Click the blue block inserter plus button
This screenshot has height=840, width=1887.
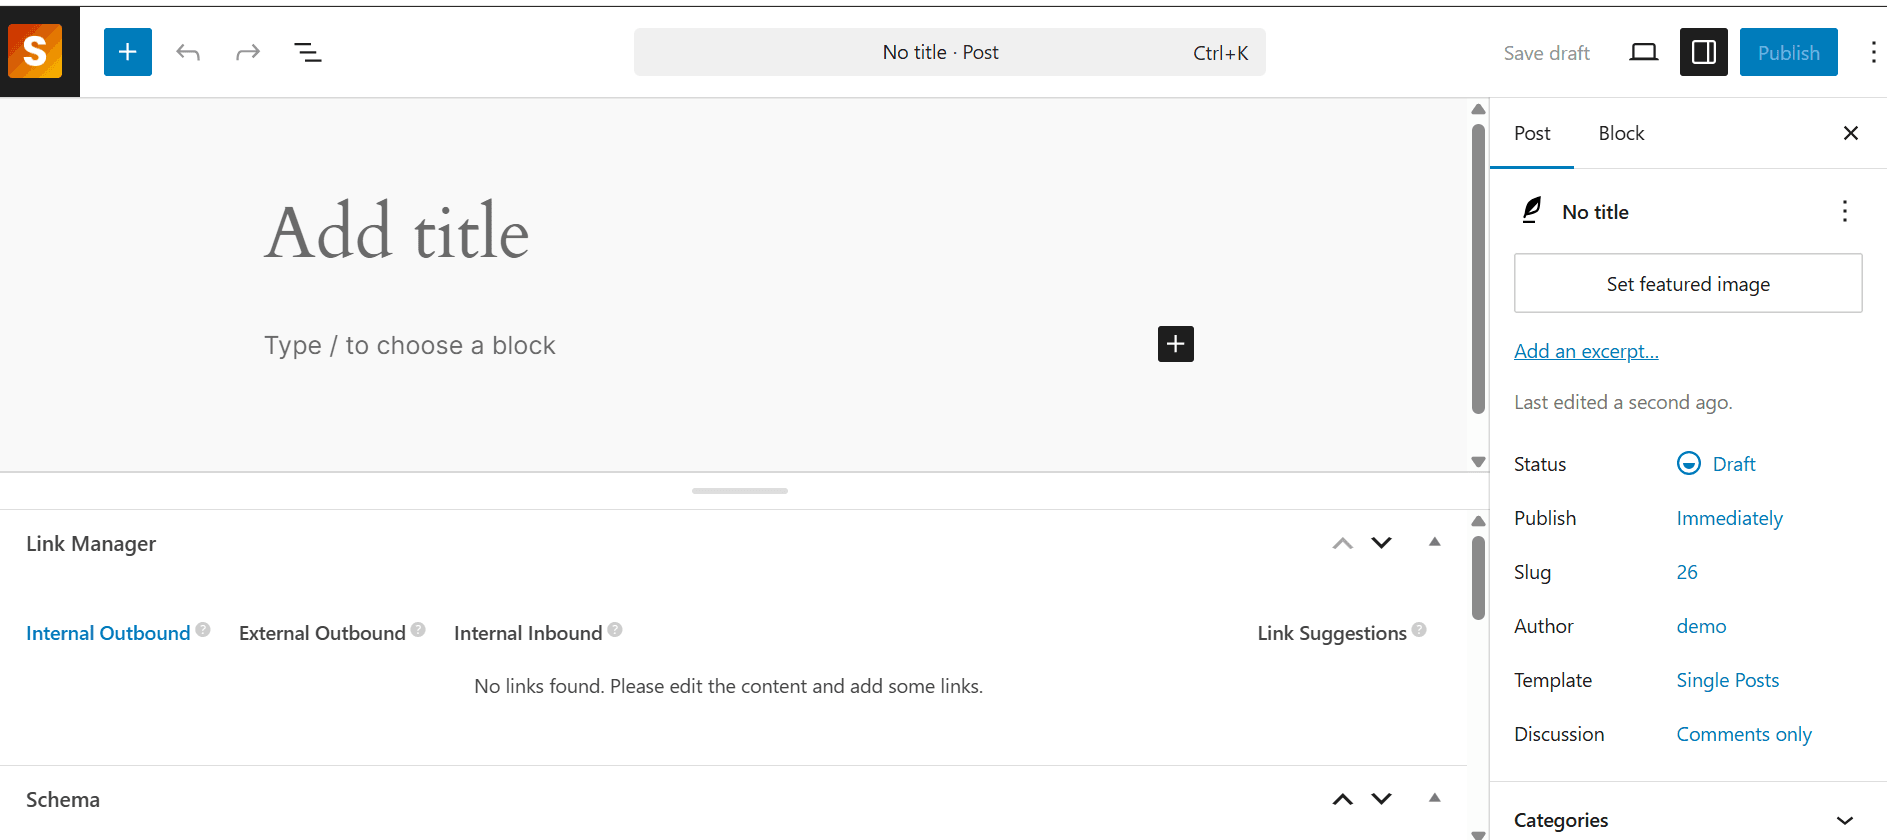(x=128, y=52)
